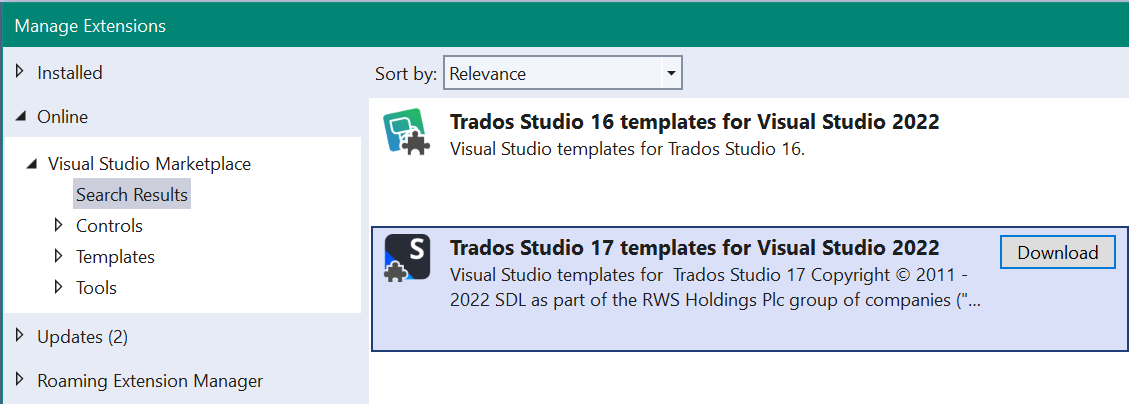Image resolution: width=1129 pixels, height=404 pixels.
Task: Collapse the Online category arrow
Action: pos(21,117)
